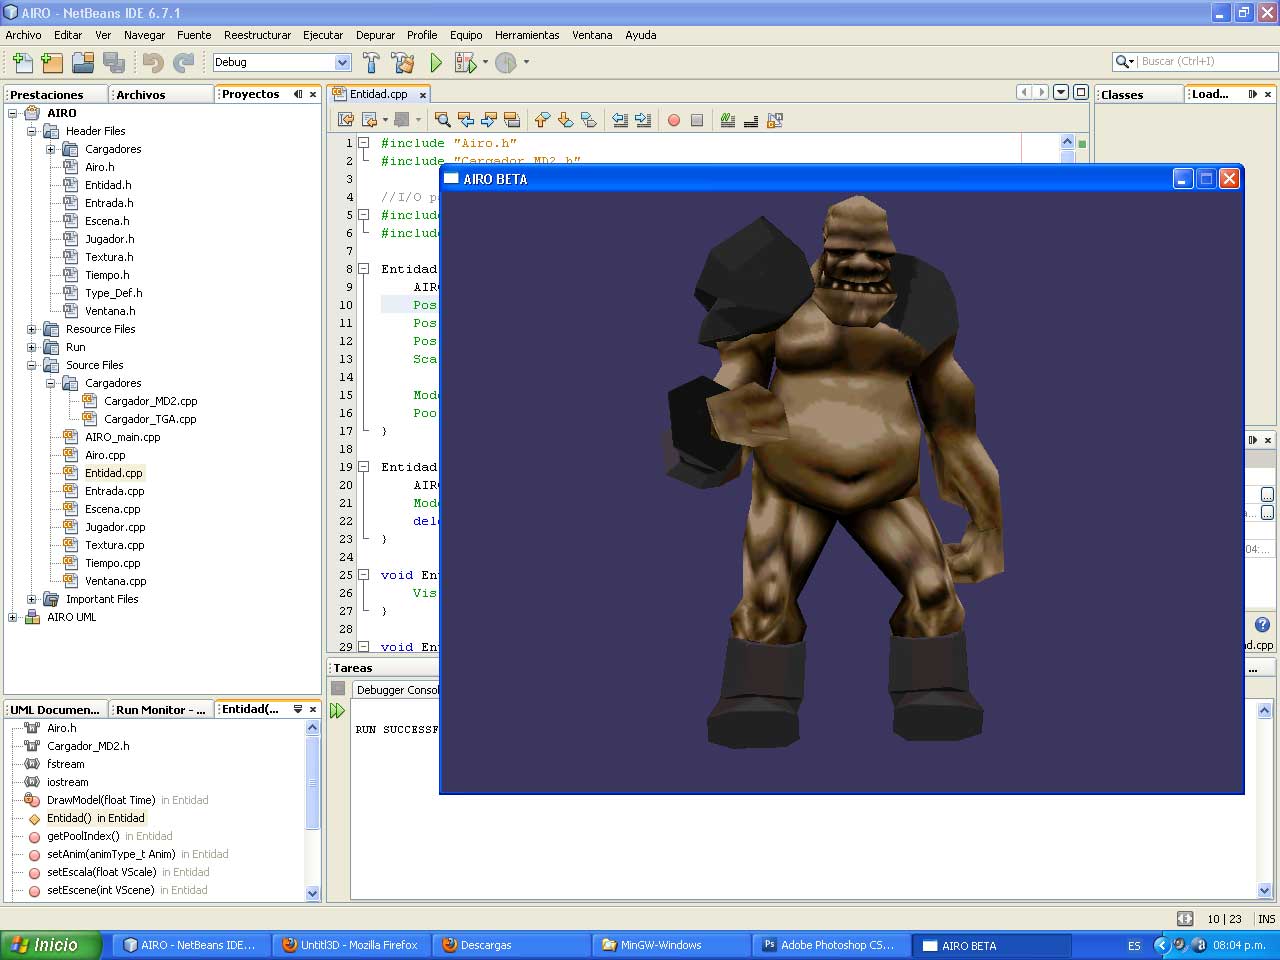Viewport: 1280px width, 960px height.
Task: Expand the Resource Files folder
Action: 32,329
